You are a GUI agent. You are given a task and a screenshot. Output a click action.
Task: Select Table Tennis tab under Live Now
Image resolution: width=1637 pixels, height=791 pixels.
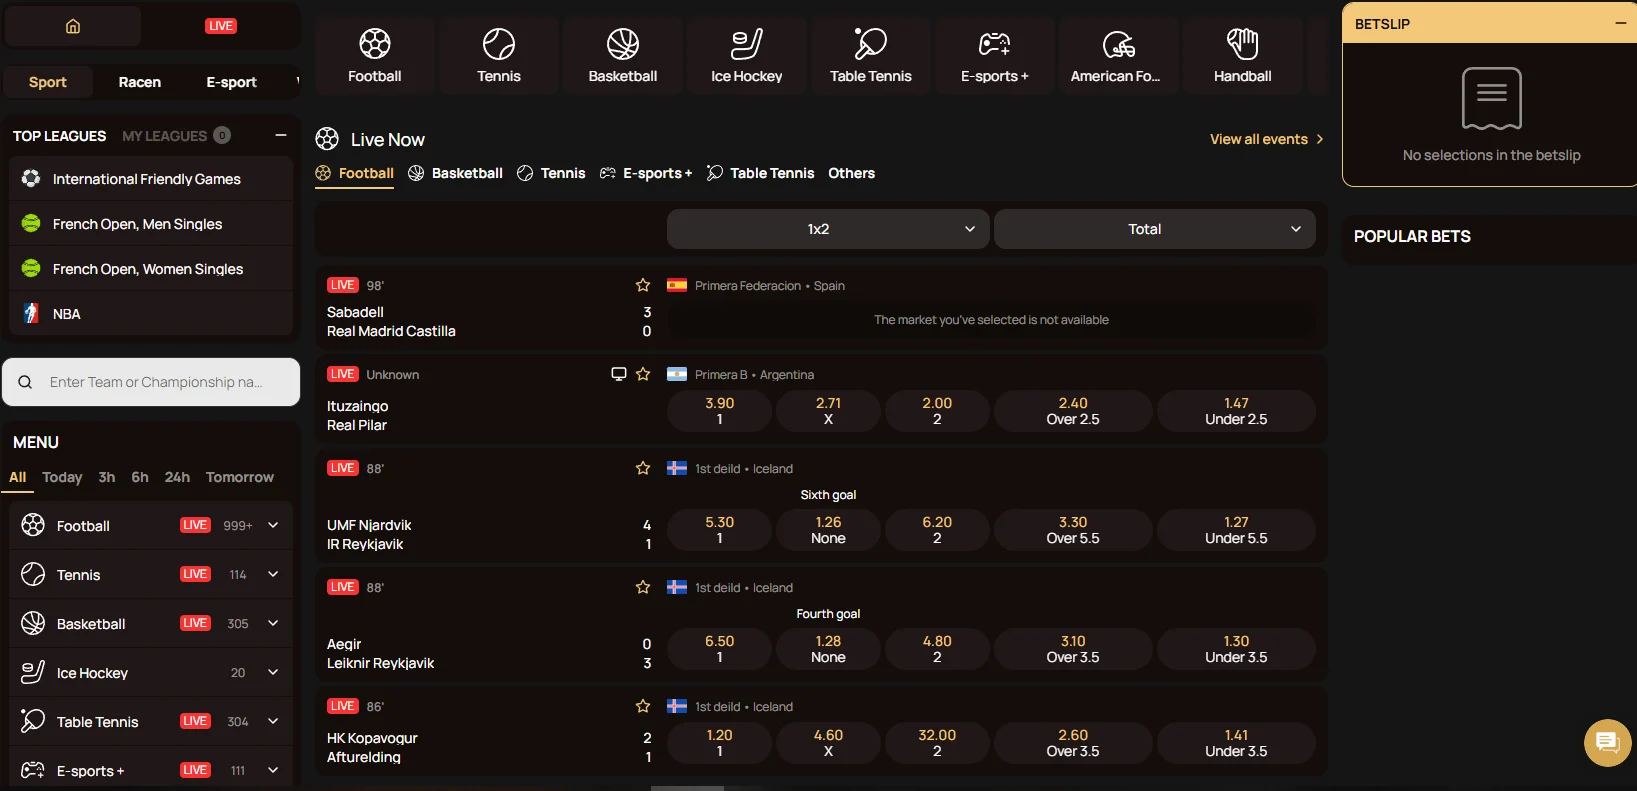[761, 173]
